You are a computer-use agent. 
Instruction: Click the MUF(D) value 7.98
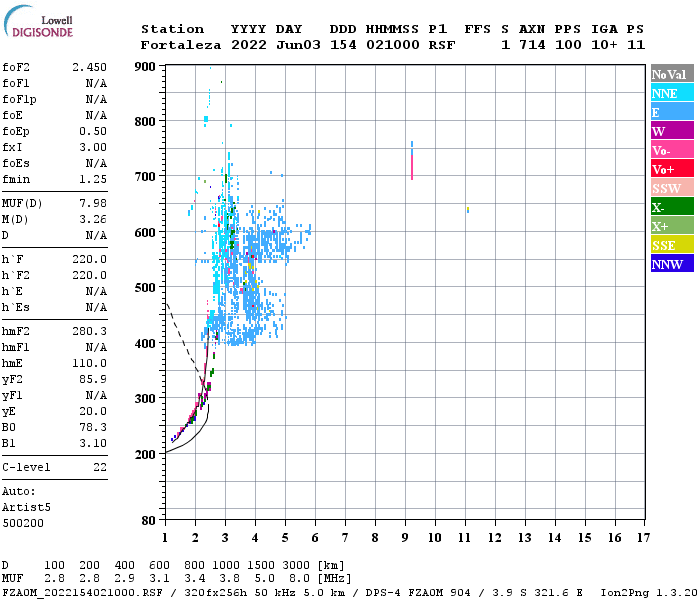(x=93, y=203)
